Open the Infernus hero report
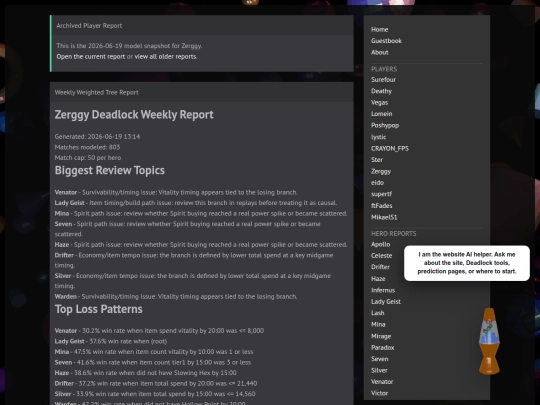Image resolution: width=540 pixels, height=405 pixels. click(383, 290)
